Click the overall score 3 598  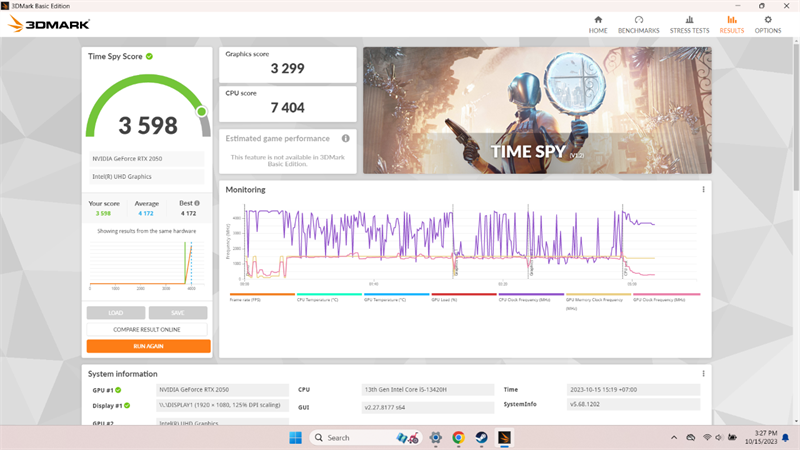pyautogui.click(x=148, y=126)
